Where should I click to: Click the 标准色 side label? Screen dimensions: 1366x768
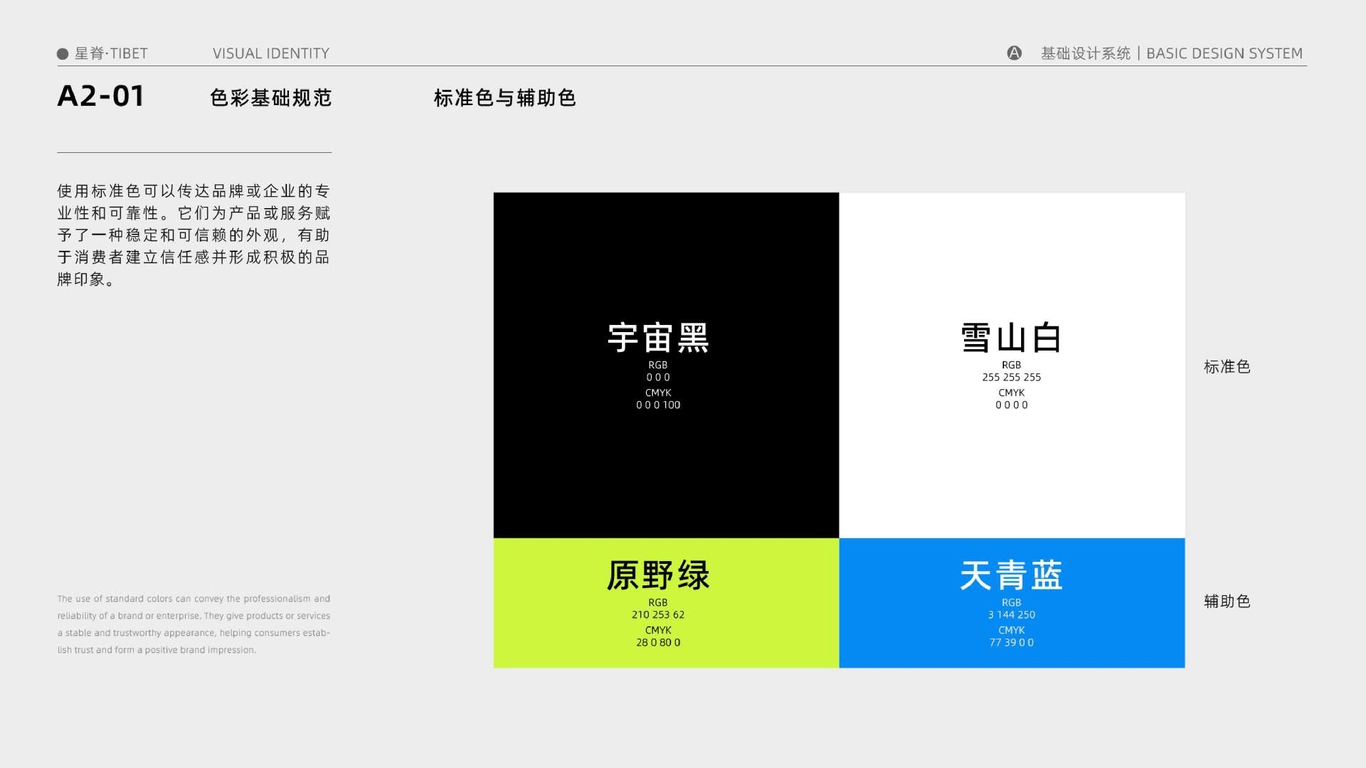coord(1227,367)
